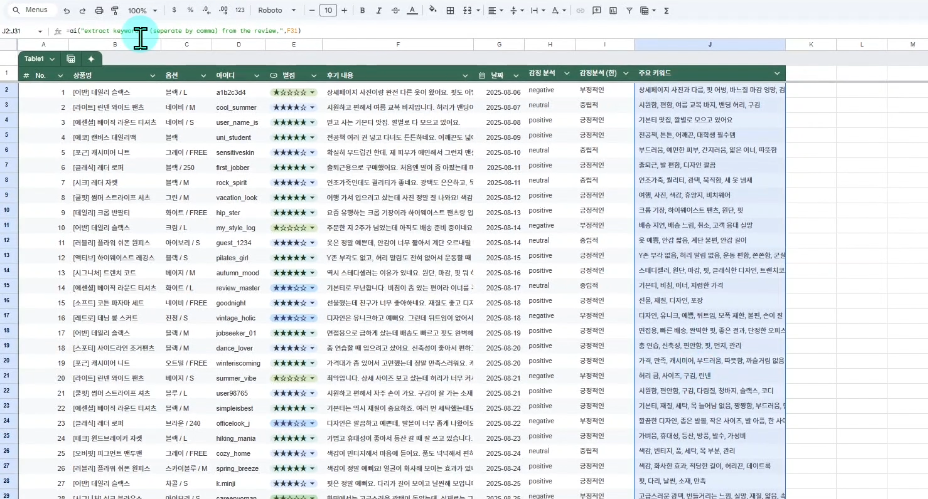Increase font size with plus button
Image resolution: width=928 pixels, height=499 pixels.
point(344,11)
